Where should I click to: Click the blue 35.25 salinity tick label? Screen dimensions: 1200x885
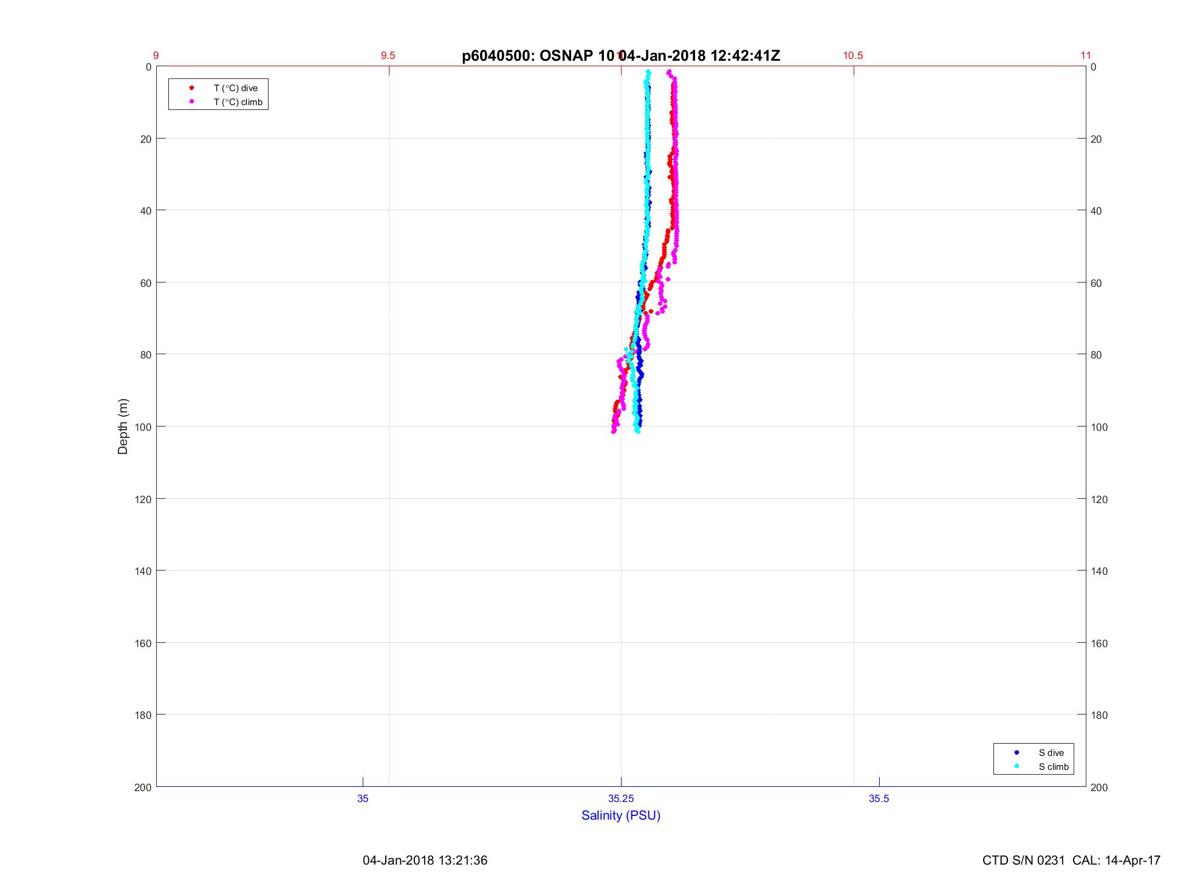tap(621, 798)
